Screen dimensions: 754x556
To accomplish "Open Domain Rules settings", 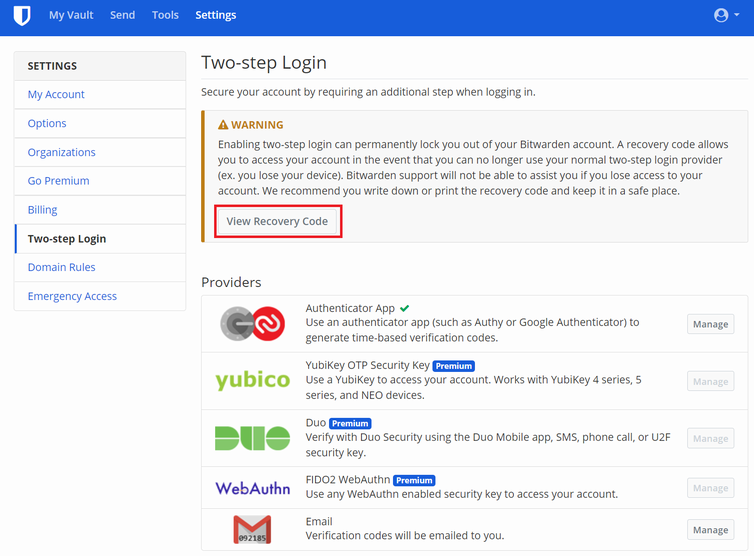I will 100,267.
